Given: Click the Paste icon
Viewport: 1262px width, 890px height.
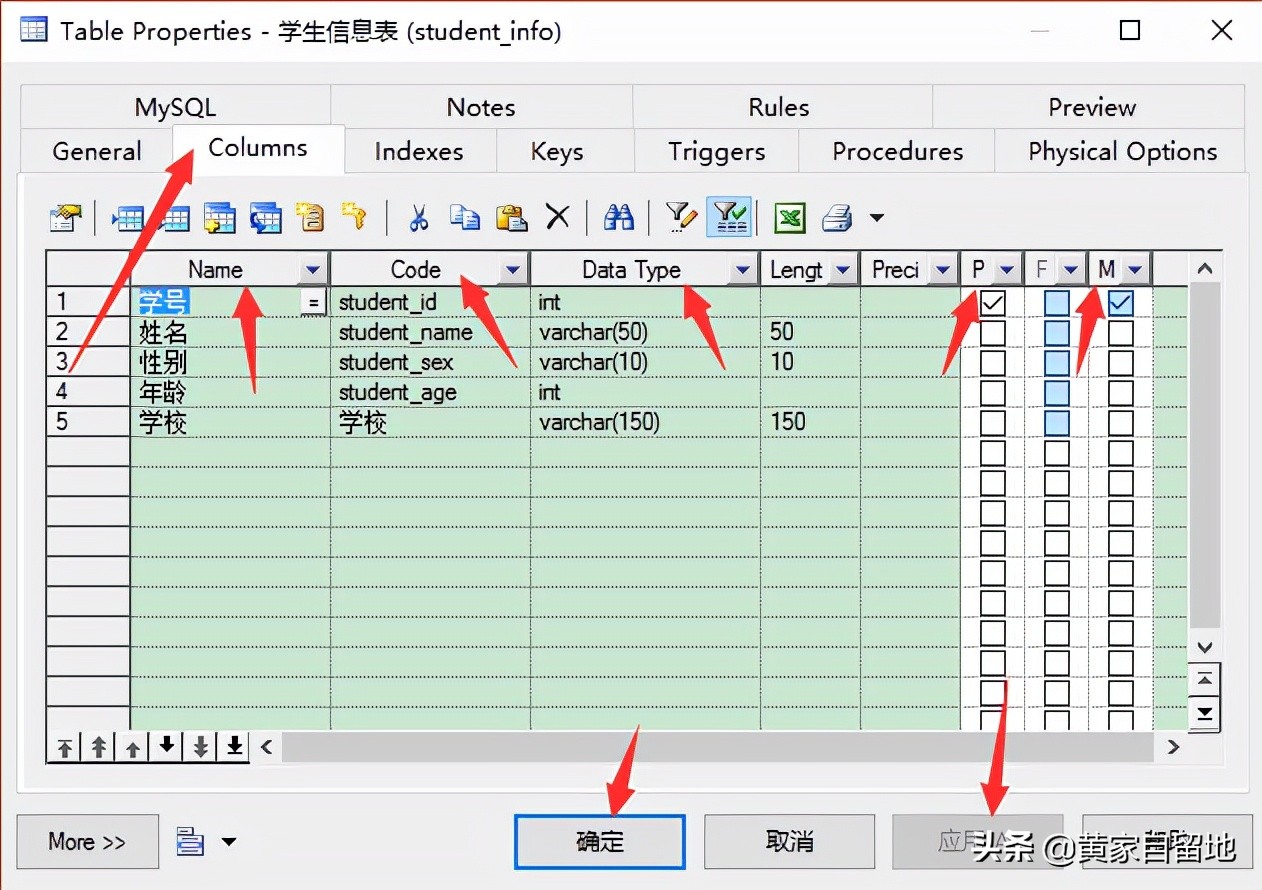Looking at the screenshot, I should pyautogui.click(x=511, y=217).
